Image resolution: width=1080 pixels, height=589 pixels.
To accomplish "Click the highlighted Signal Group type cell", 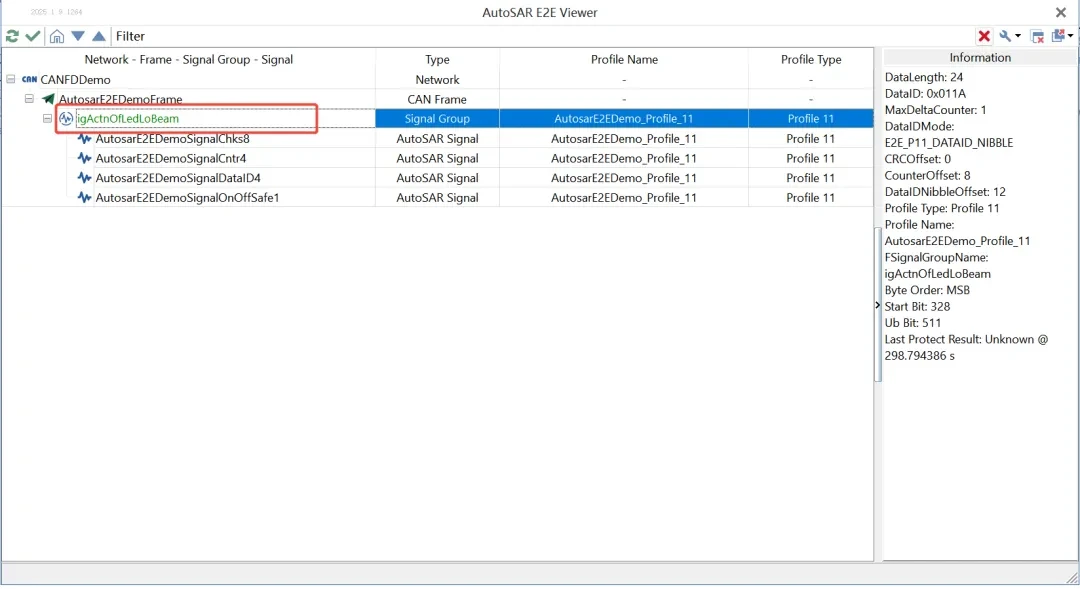I will (437, 118).
